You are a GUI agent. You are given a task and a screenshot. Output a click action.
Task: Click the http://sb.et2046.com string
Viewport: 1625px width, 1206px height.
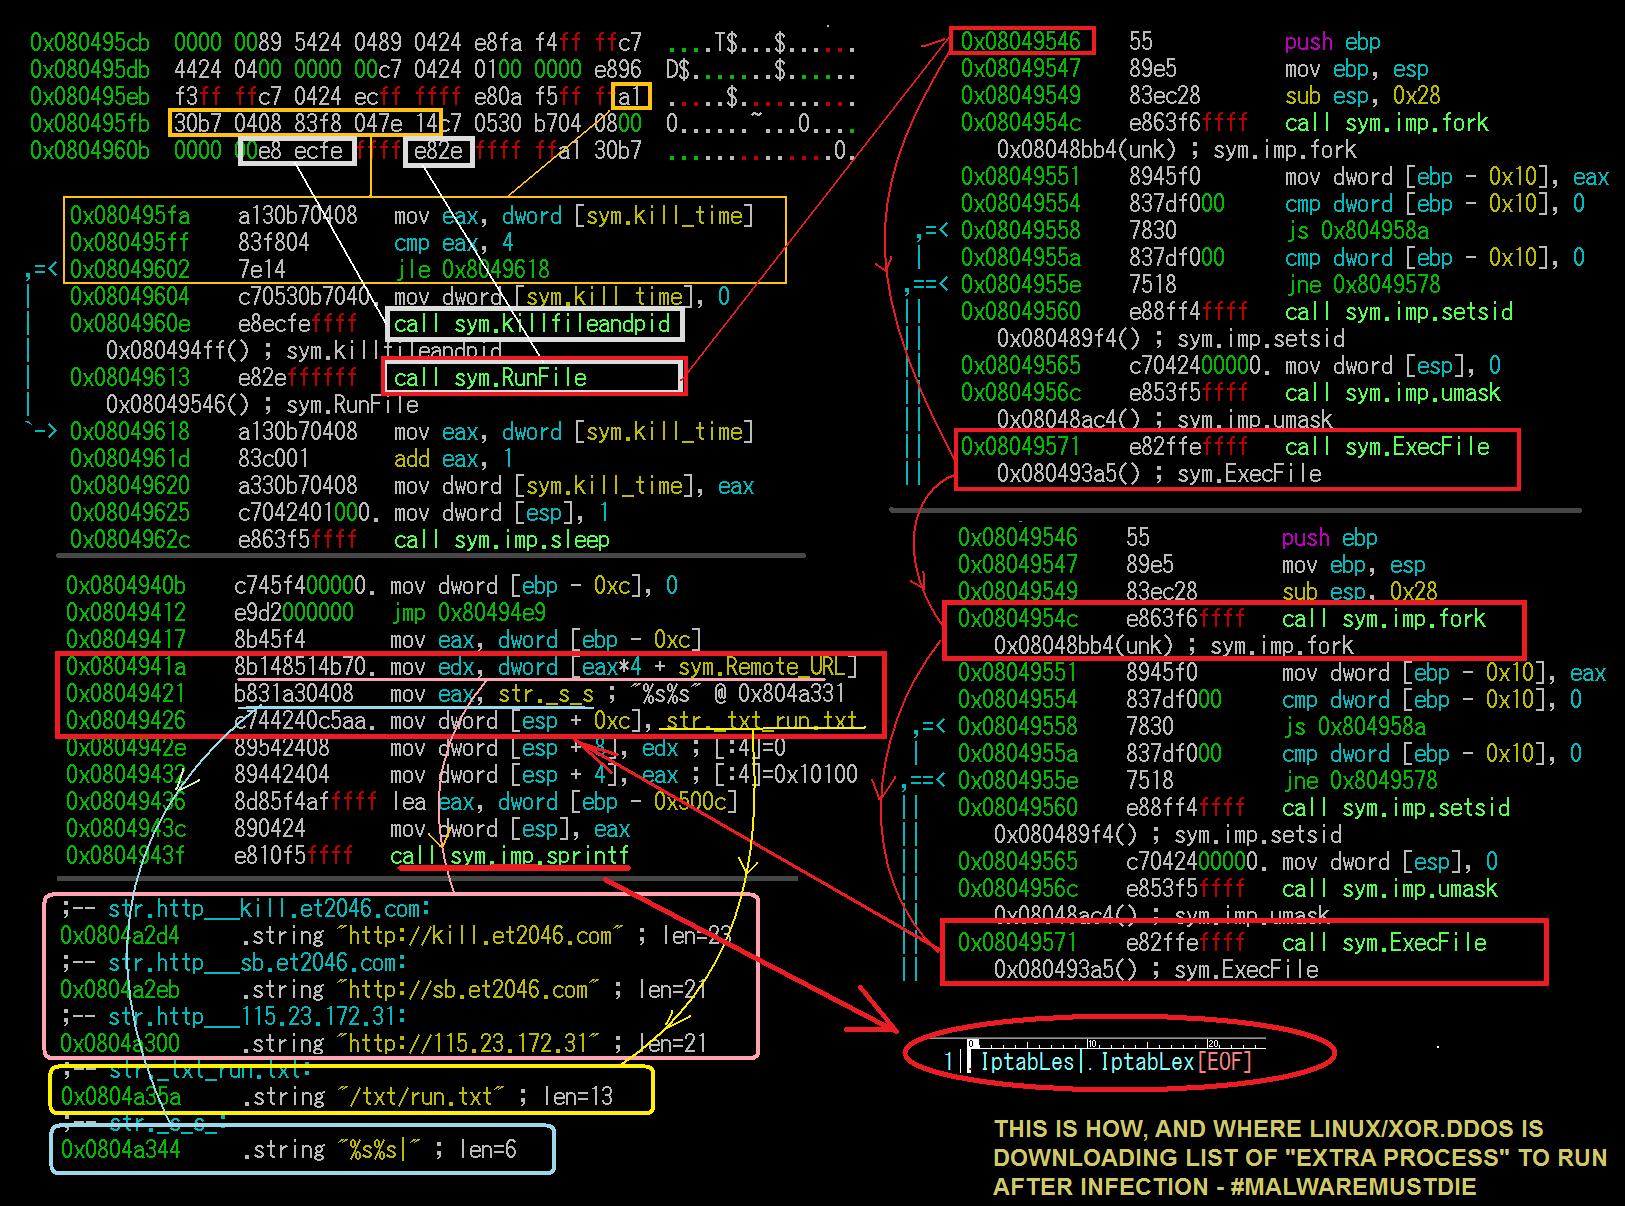[x=468, y=990]
